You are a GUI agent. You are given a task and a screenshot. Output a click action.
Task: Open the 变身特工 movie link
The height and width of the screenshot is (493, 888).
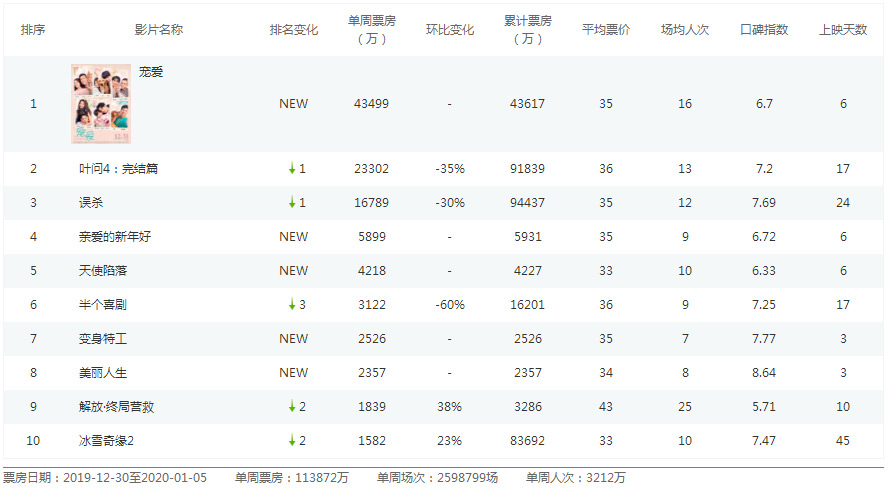coord(103,339)
